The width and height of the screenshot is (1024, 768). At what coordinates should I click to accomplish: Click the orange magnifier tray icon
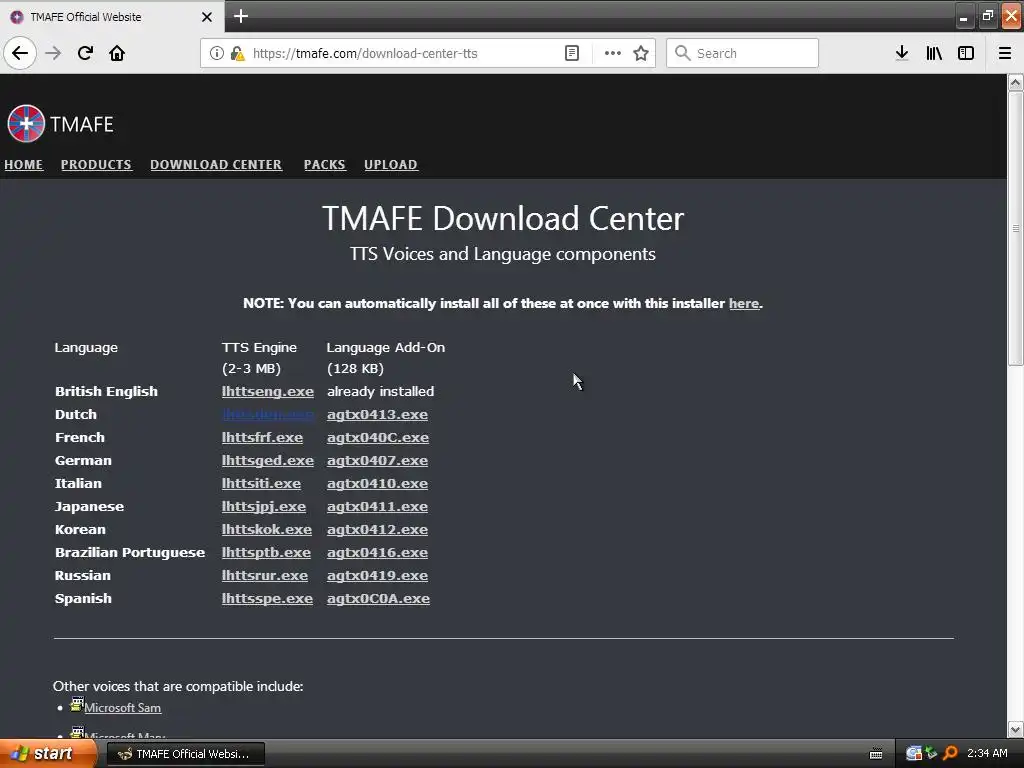click(x=950, y=753)
